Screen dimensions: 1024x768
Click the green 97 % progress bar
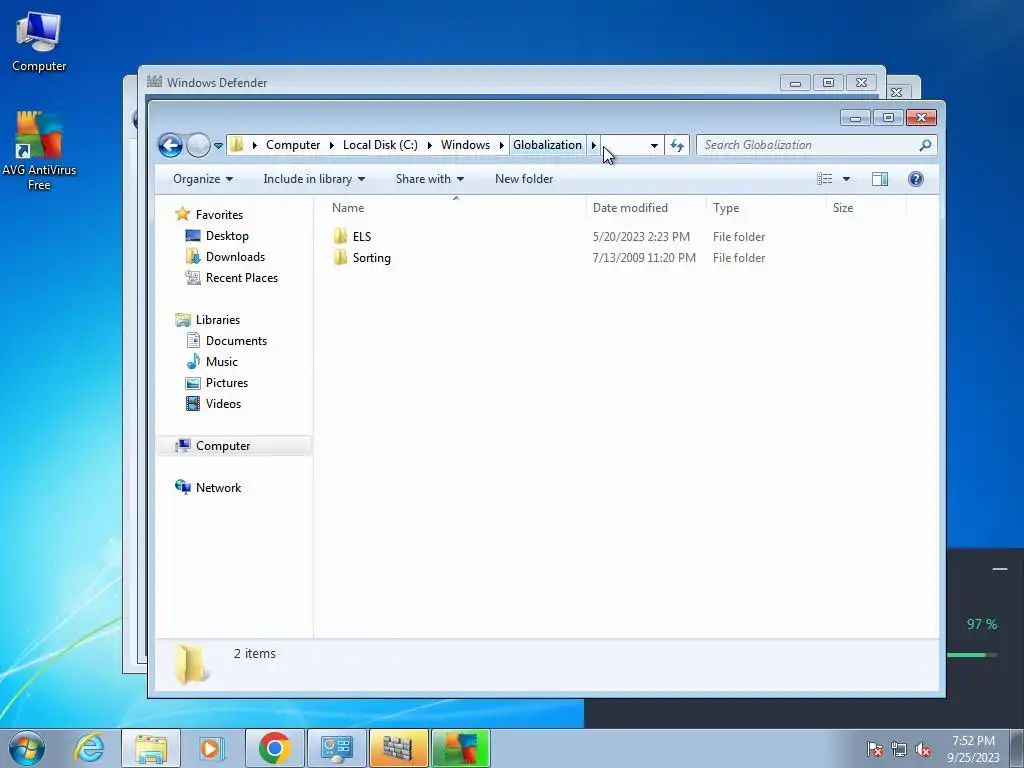point(972,654)
